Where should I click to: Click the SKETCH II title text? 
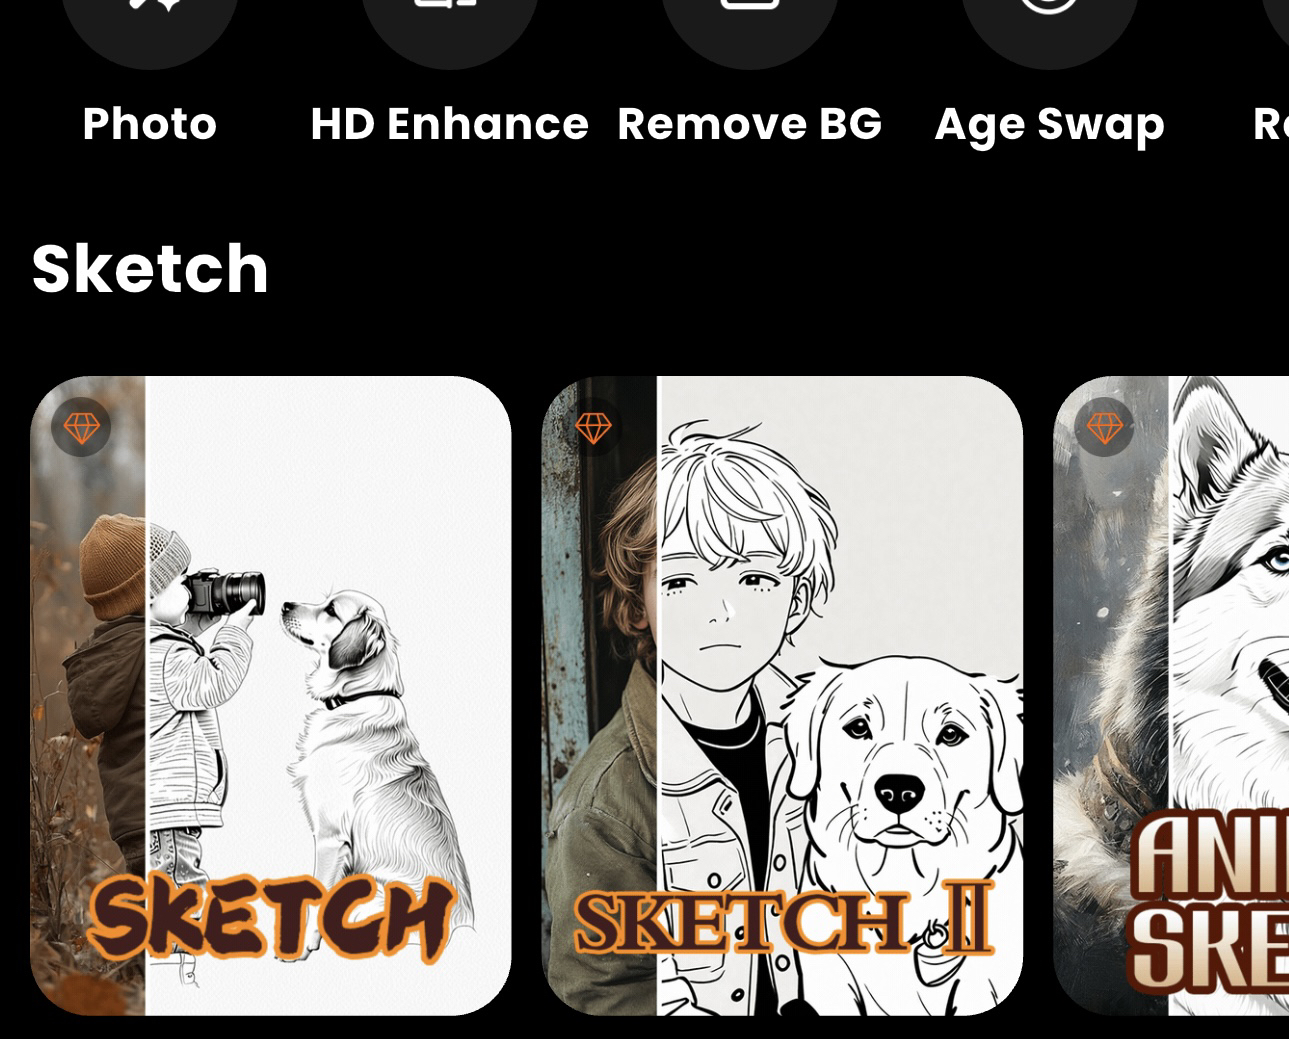(x=785, y=918)
